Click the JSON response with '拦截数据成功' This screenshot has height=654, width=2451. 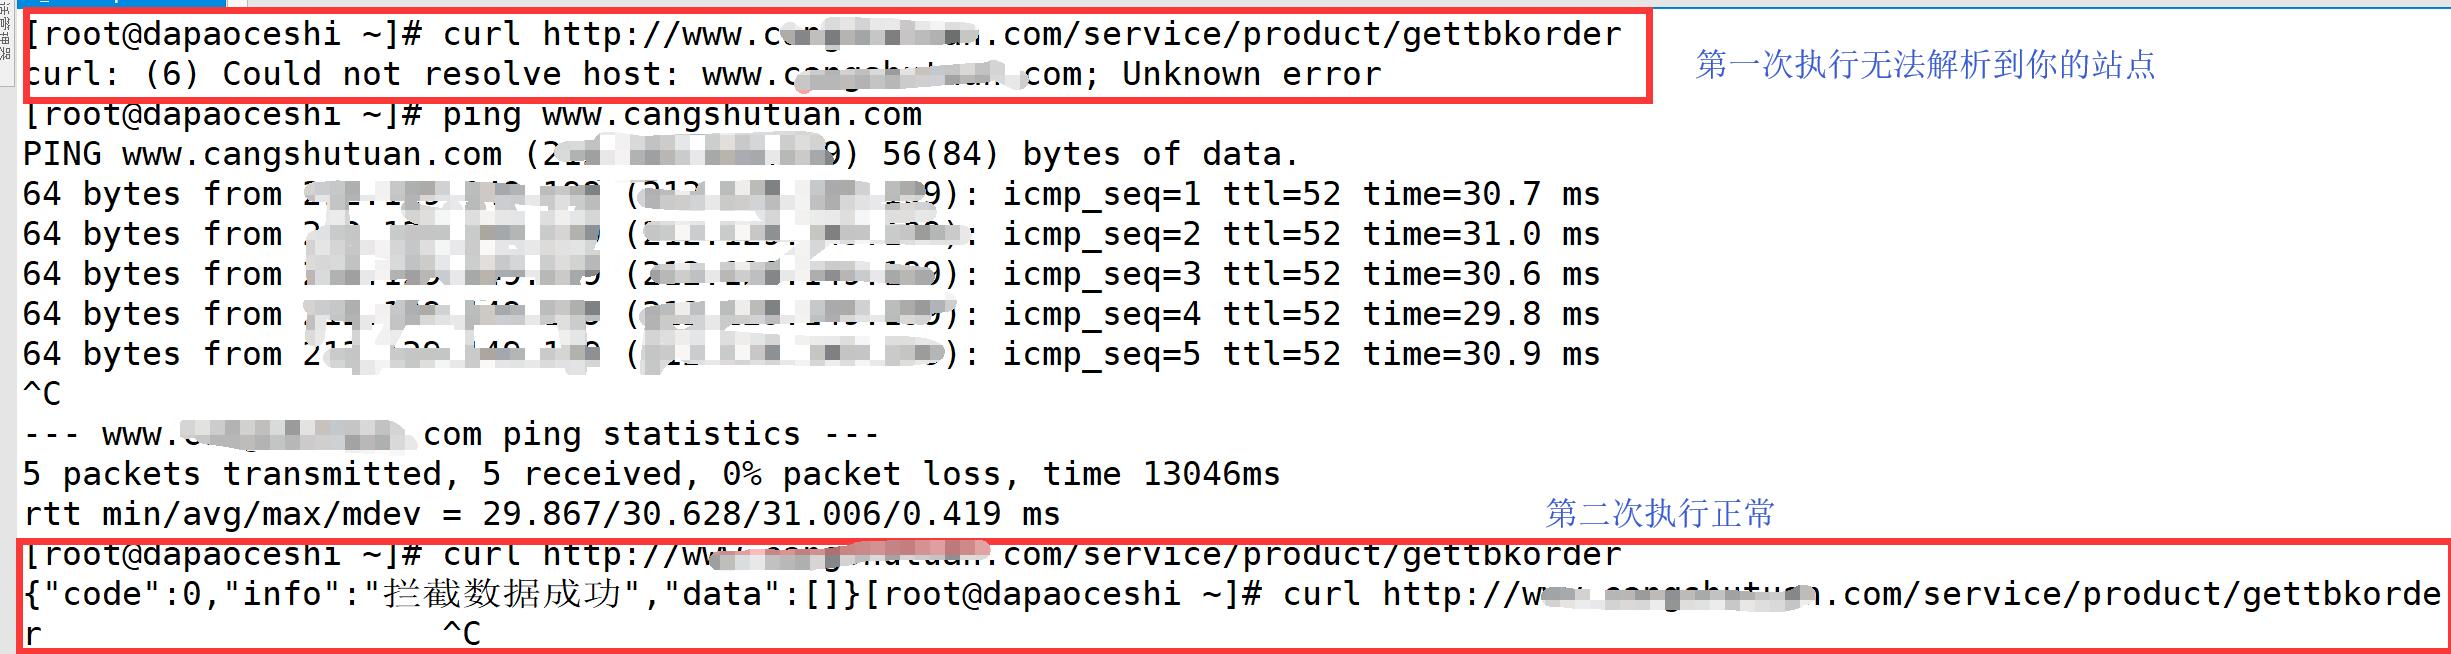(442, 594)
